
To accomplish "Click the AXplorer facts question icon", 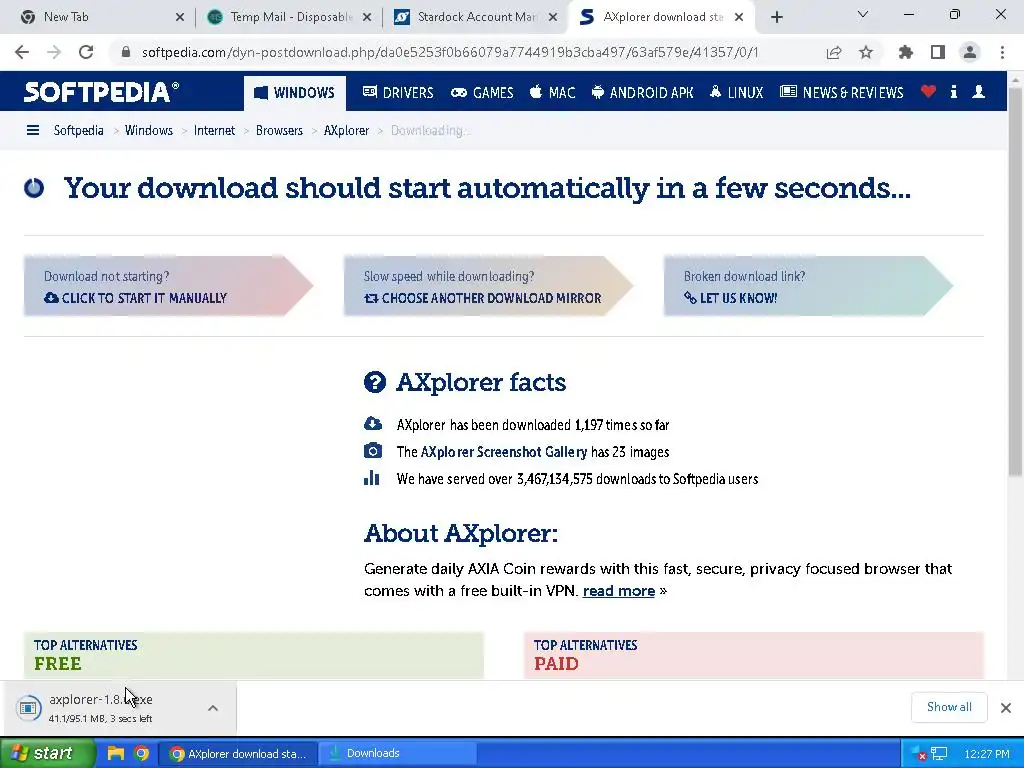I will [x=375, y=382].
